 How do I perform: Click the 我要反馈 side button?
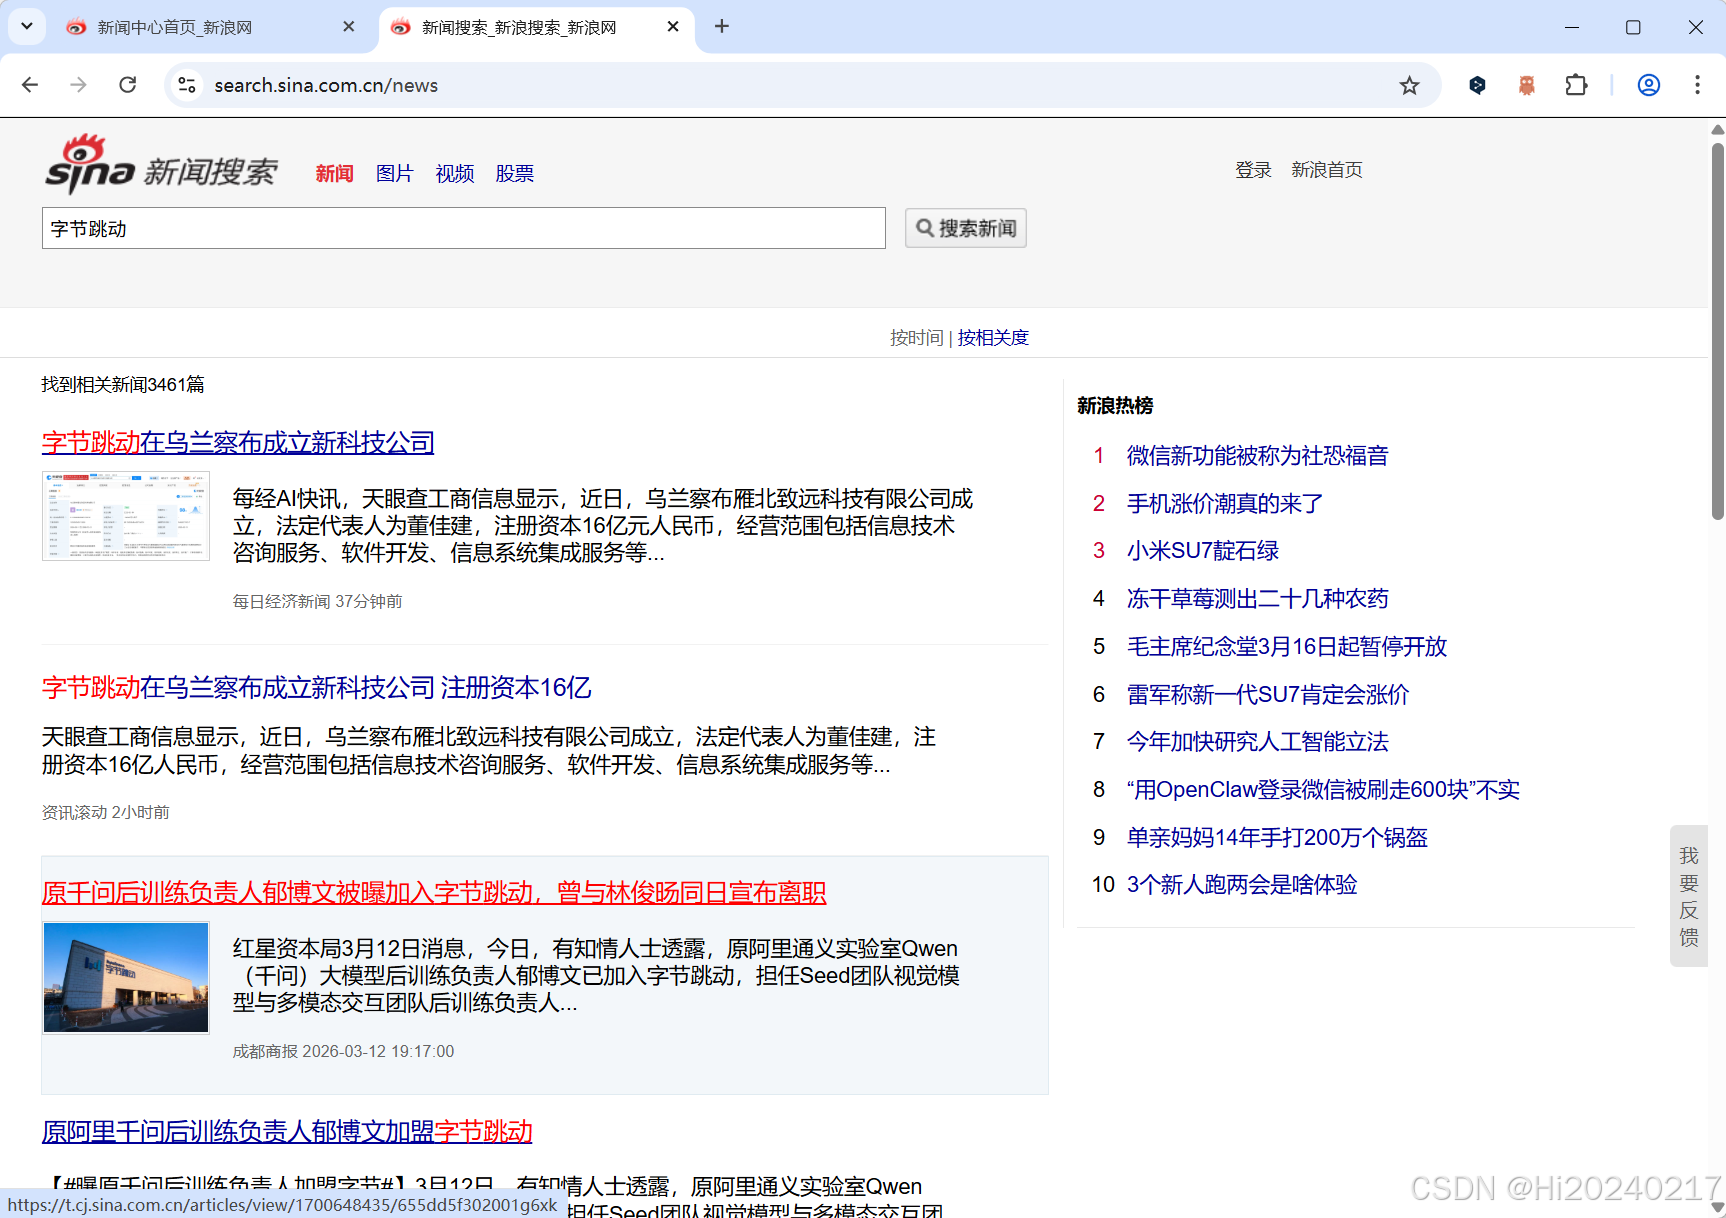(1689, 896)
